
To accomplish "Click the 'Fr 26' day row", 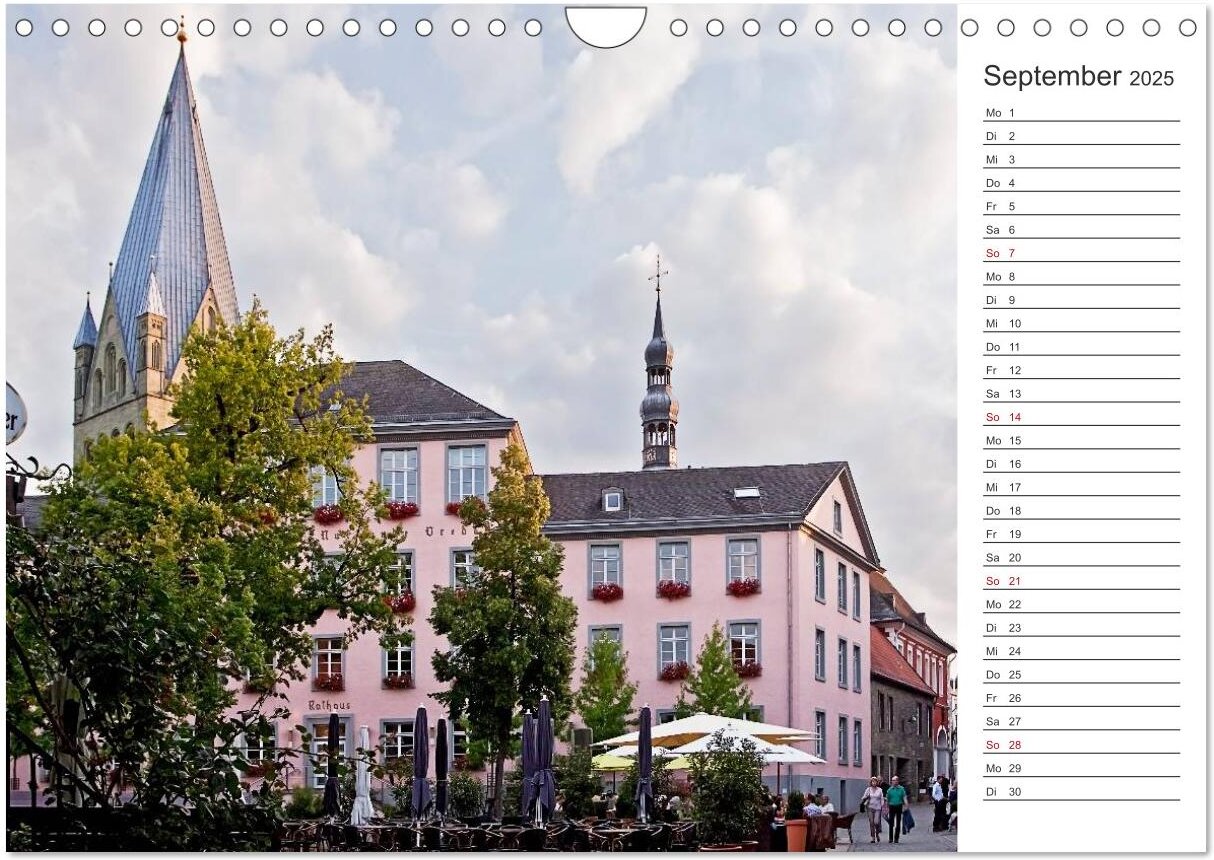I will 1081,698.
